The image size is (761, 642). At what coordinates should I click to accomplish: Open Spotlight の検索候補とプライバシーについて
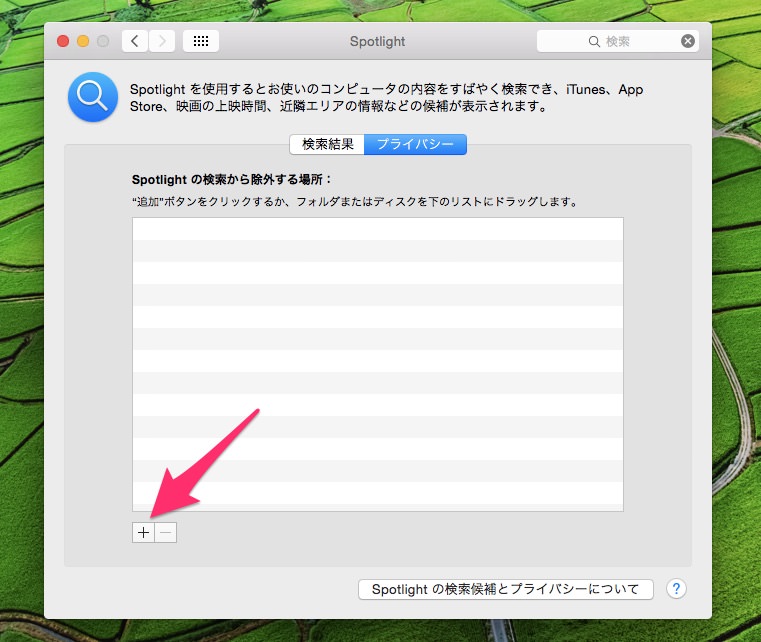pos(506,589)
